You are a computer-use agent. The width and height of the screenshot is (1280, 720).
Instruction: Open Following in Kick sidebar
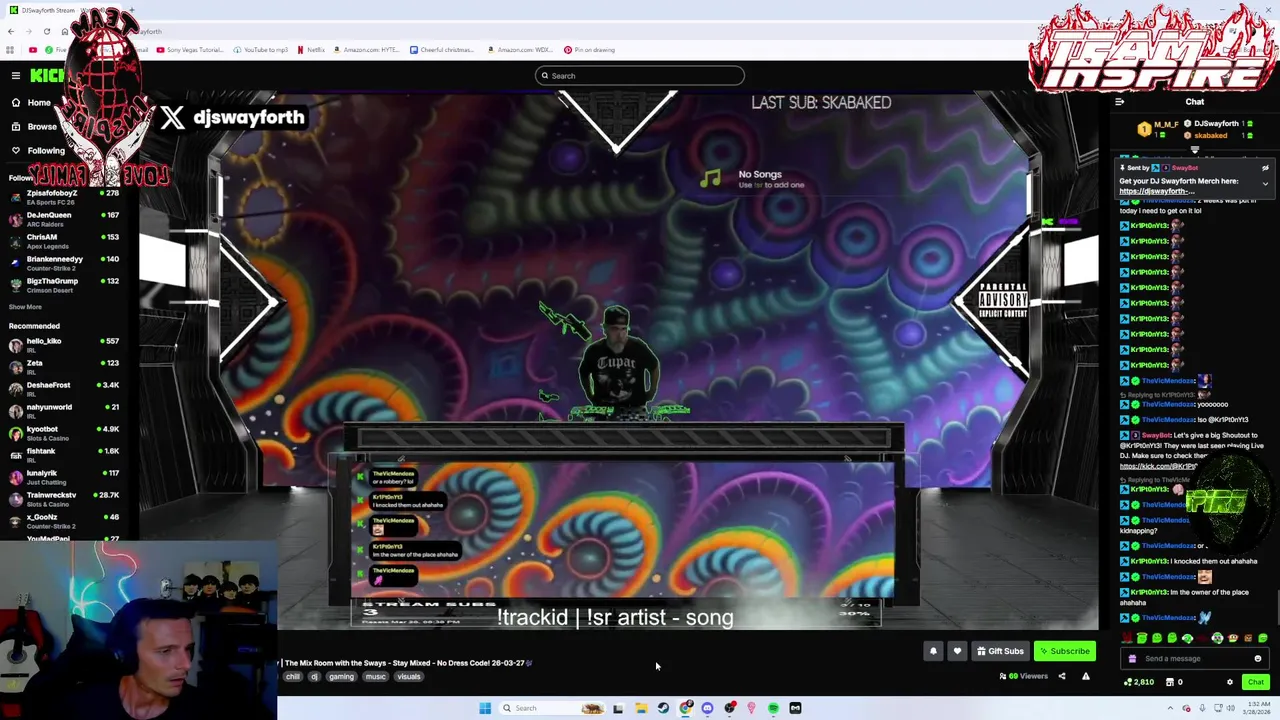(x=37, y=151)
